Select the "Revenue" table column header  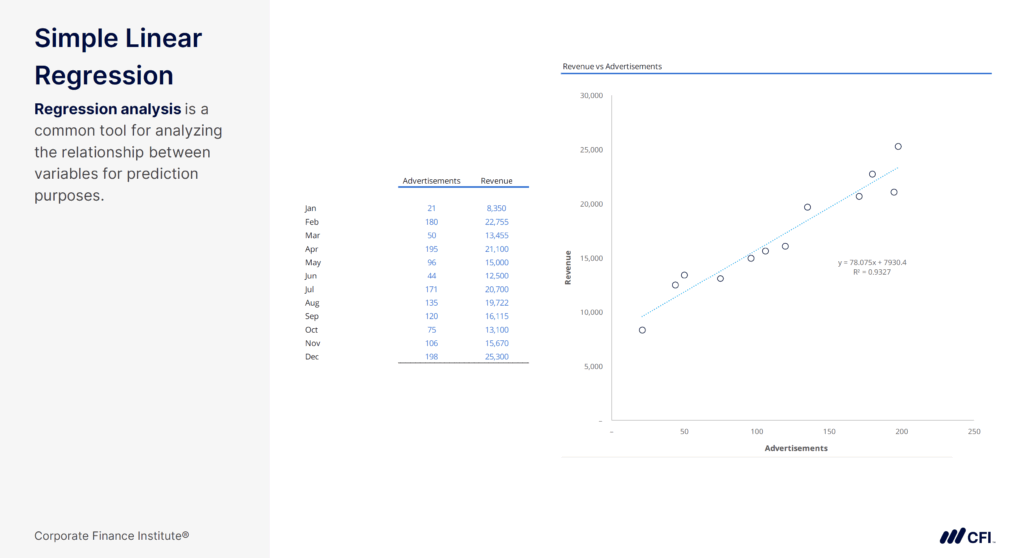tap(496, 181)
